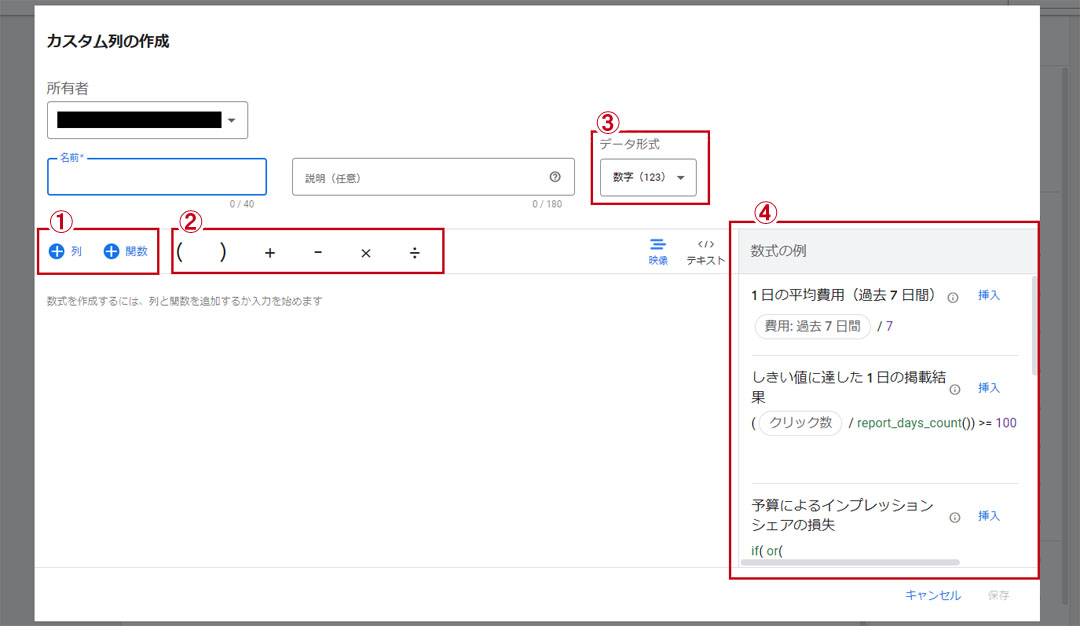Screen dimensions: 1080x626
Task: Click the キャンセル button
Action: pyautogui.click(x=932, y=595)
